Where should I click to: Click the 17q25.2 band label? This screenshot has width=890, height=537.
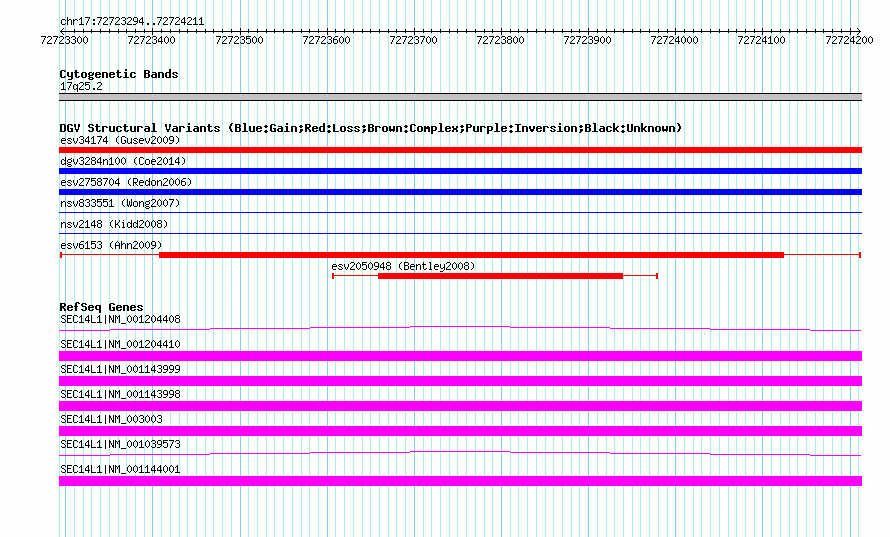[81, 86]
